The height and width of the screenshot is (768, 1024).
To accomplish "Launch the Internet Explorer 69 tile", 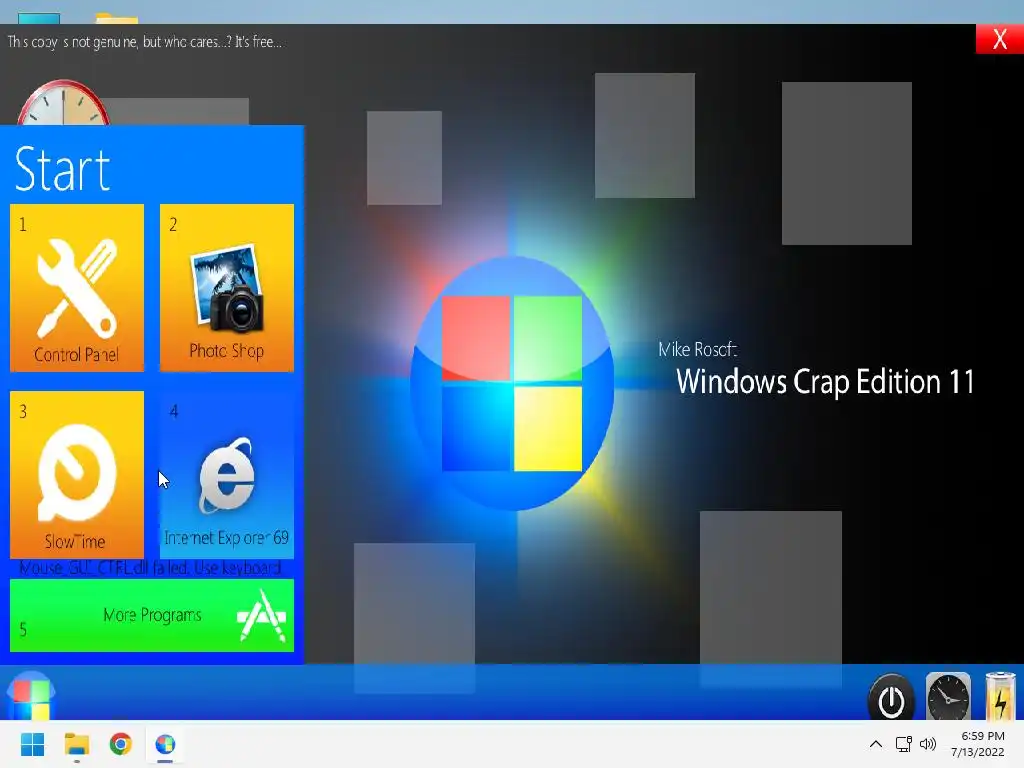I will tap(227, 475).
